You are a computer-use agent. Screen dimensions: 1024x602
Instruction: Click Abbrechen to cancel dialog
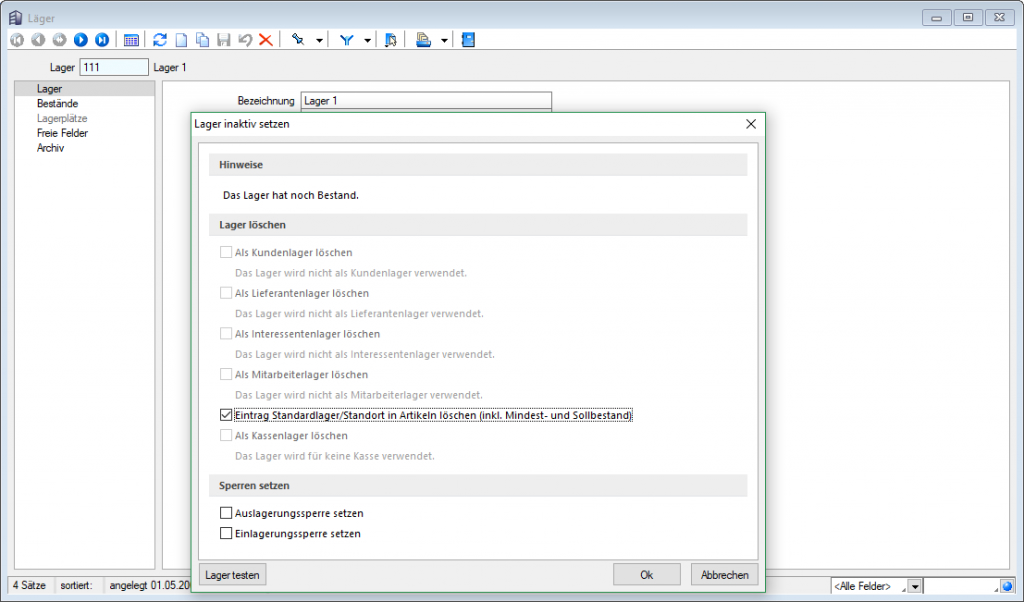point(724,575)
